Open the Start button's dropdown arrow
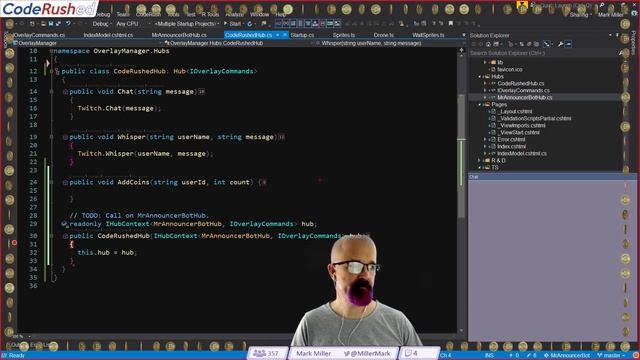 tap(244, 24)
